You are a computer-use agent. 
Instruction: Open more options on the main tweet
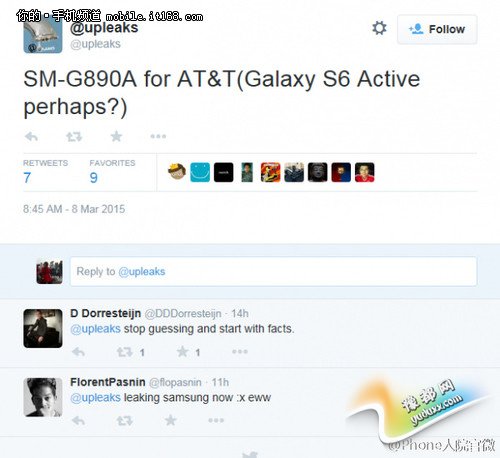click(x=158, y=136)
